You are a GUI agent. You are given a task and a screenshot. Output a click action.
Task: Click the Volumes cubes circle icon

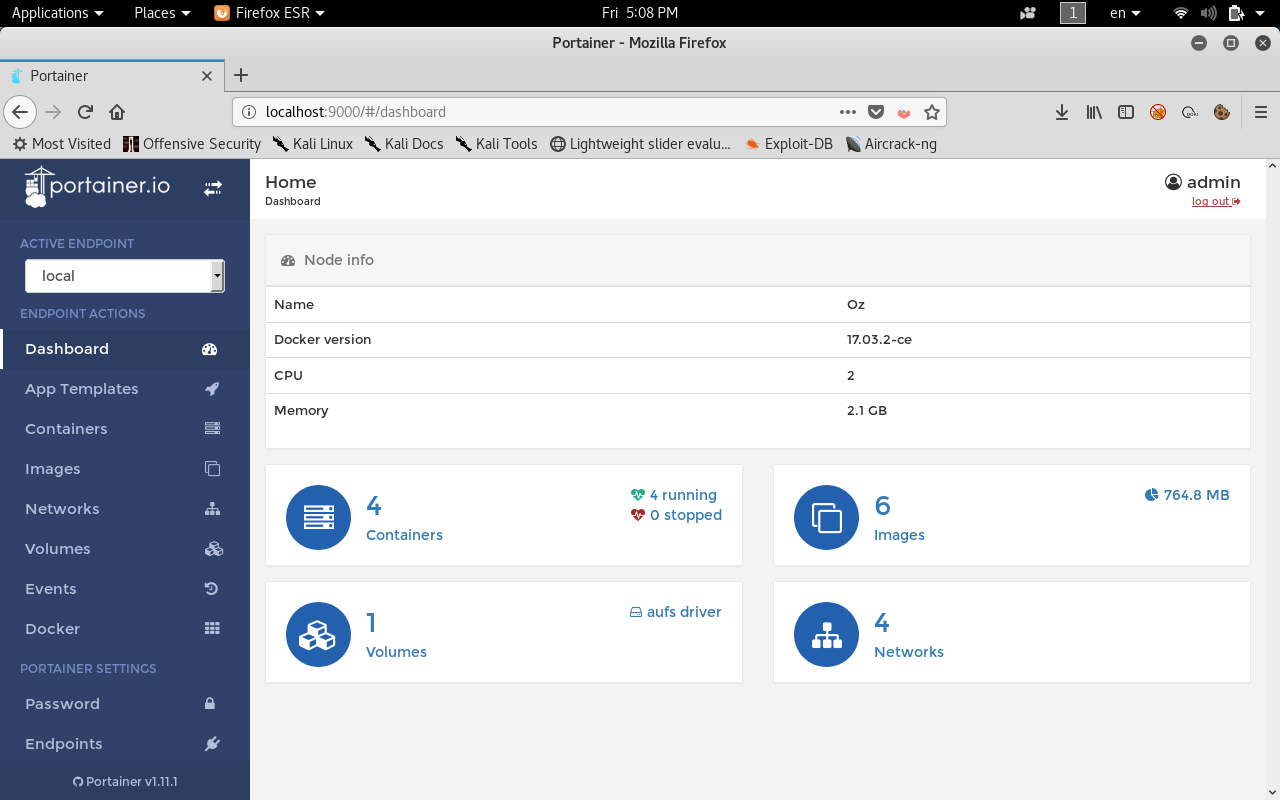318,634
